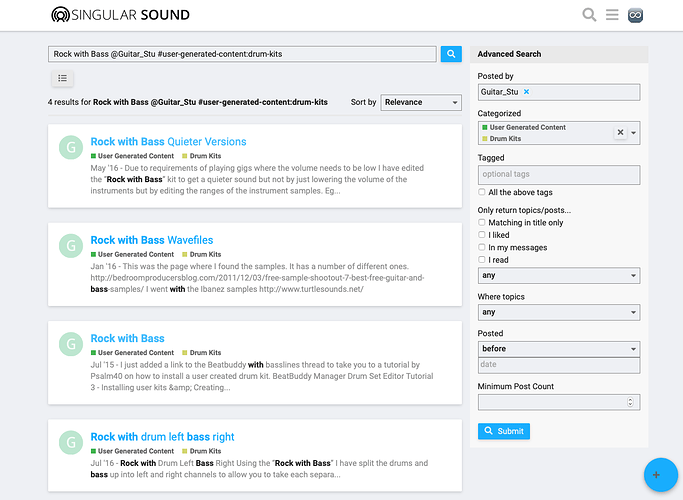Open Rock with Bass Quieter Versions topic
The width and height of the screenshot is (683, 500).
click(x=168, y=142)
